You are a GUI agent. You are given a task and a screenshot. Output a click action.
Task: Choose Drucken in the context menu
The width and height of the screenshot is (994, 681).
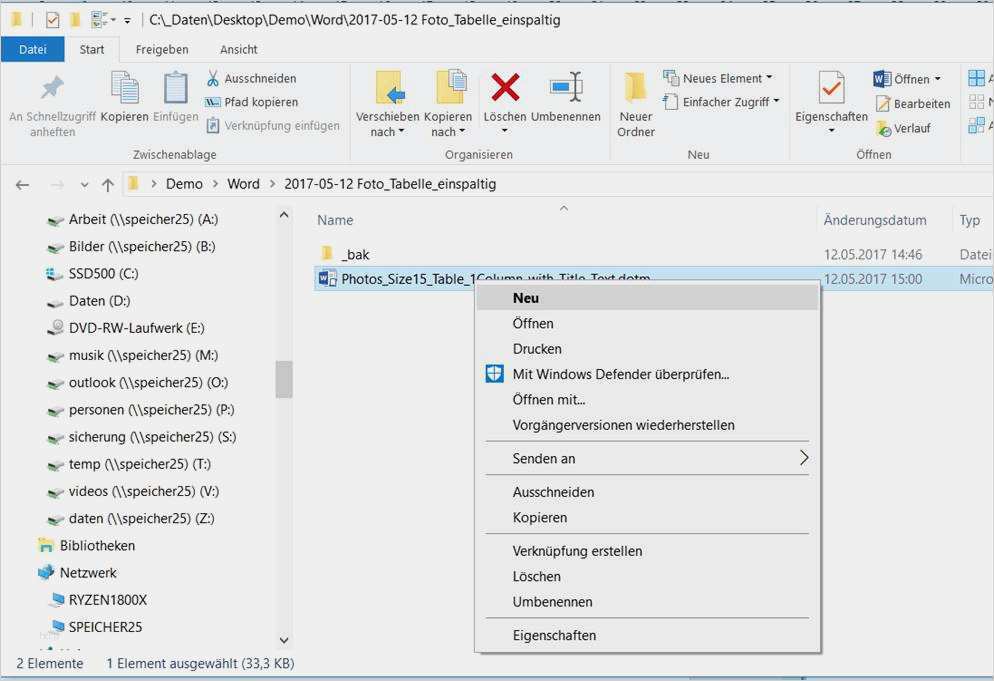[x=647, y=349]
